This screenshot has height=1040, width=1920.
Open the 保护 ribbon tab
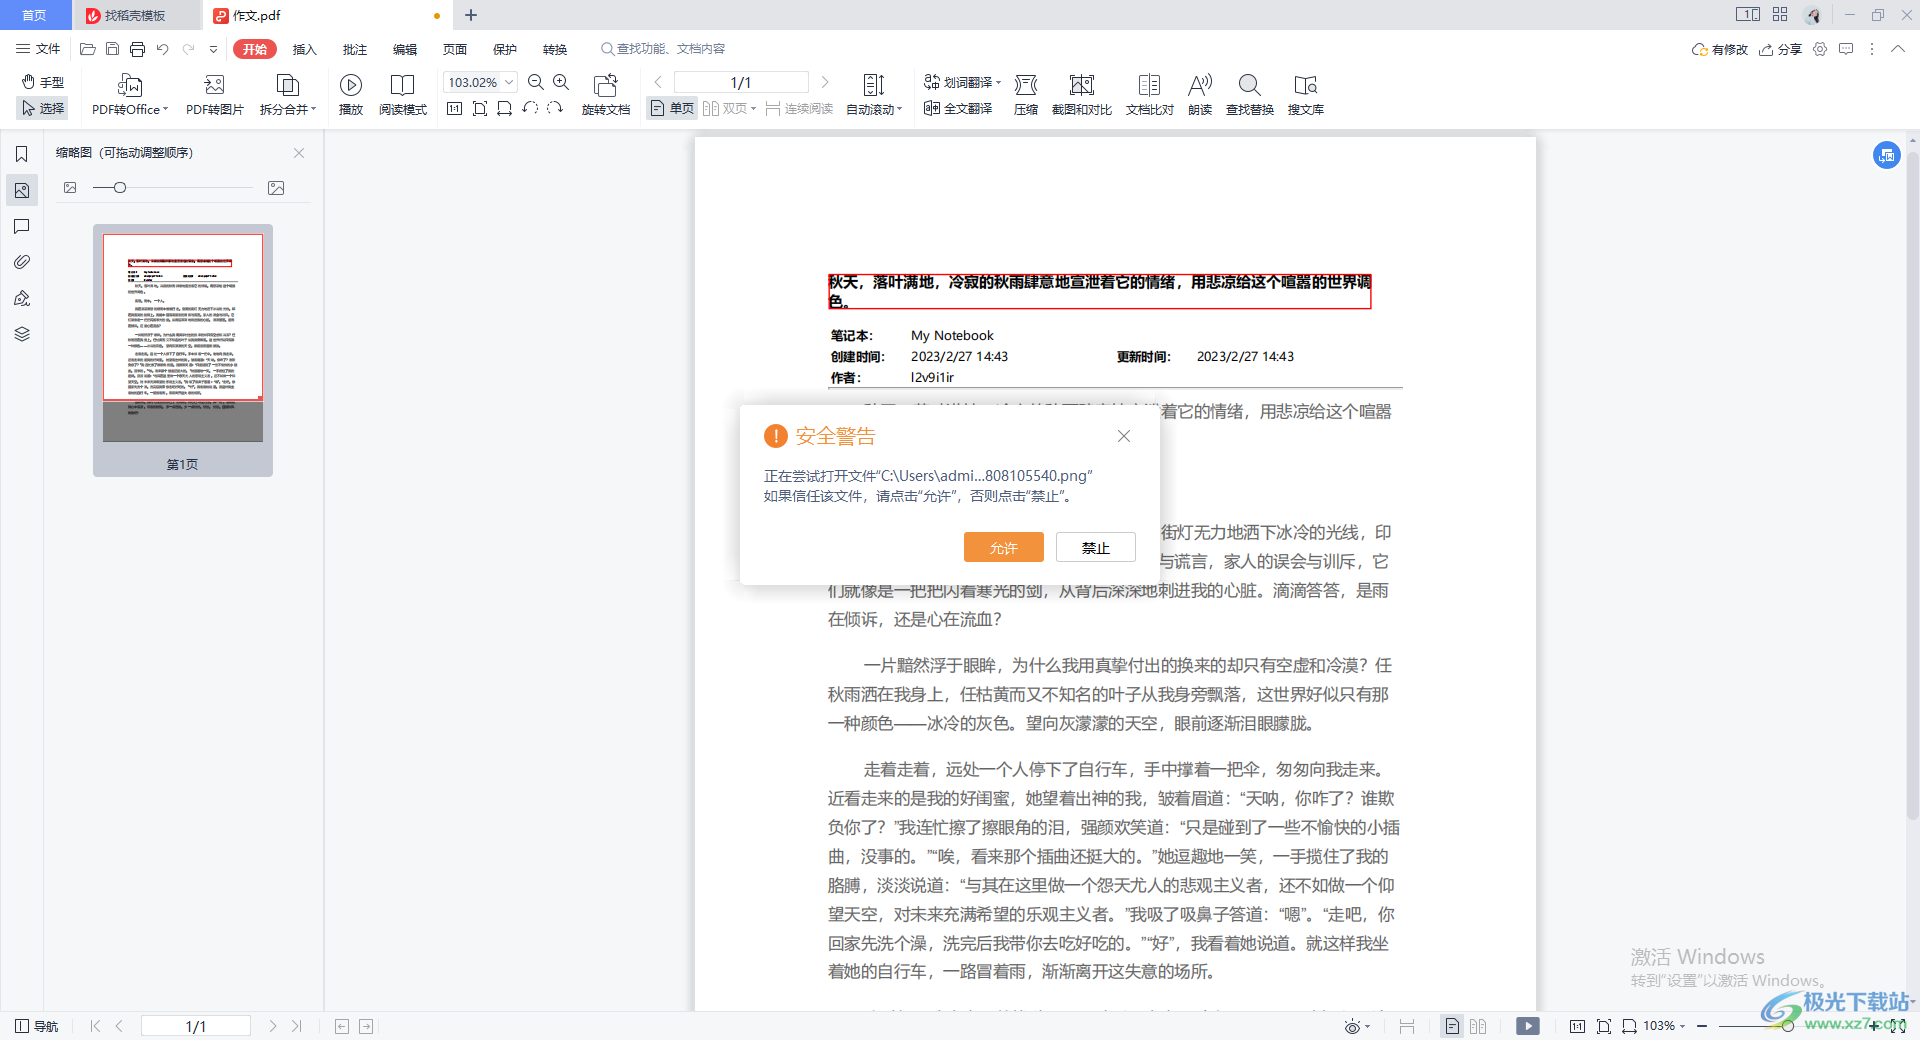coord(504,49)
